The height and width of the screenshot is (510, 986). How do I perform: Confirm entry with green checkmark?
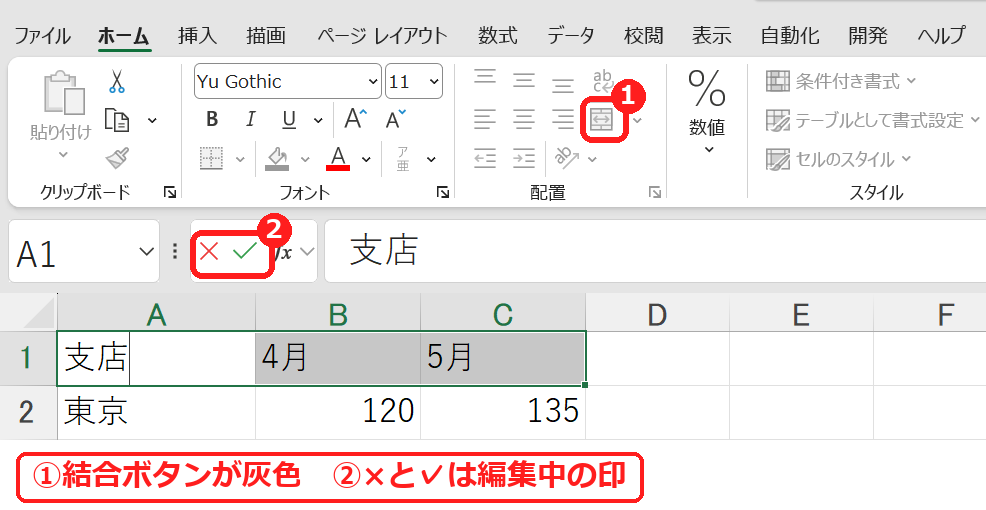pyautogui.click(x=245, y=252)
